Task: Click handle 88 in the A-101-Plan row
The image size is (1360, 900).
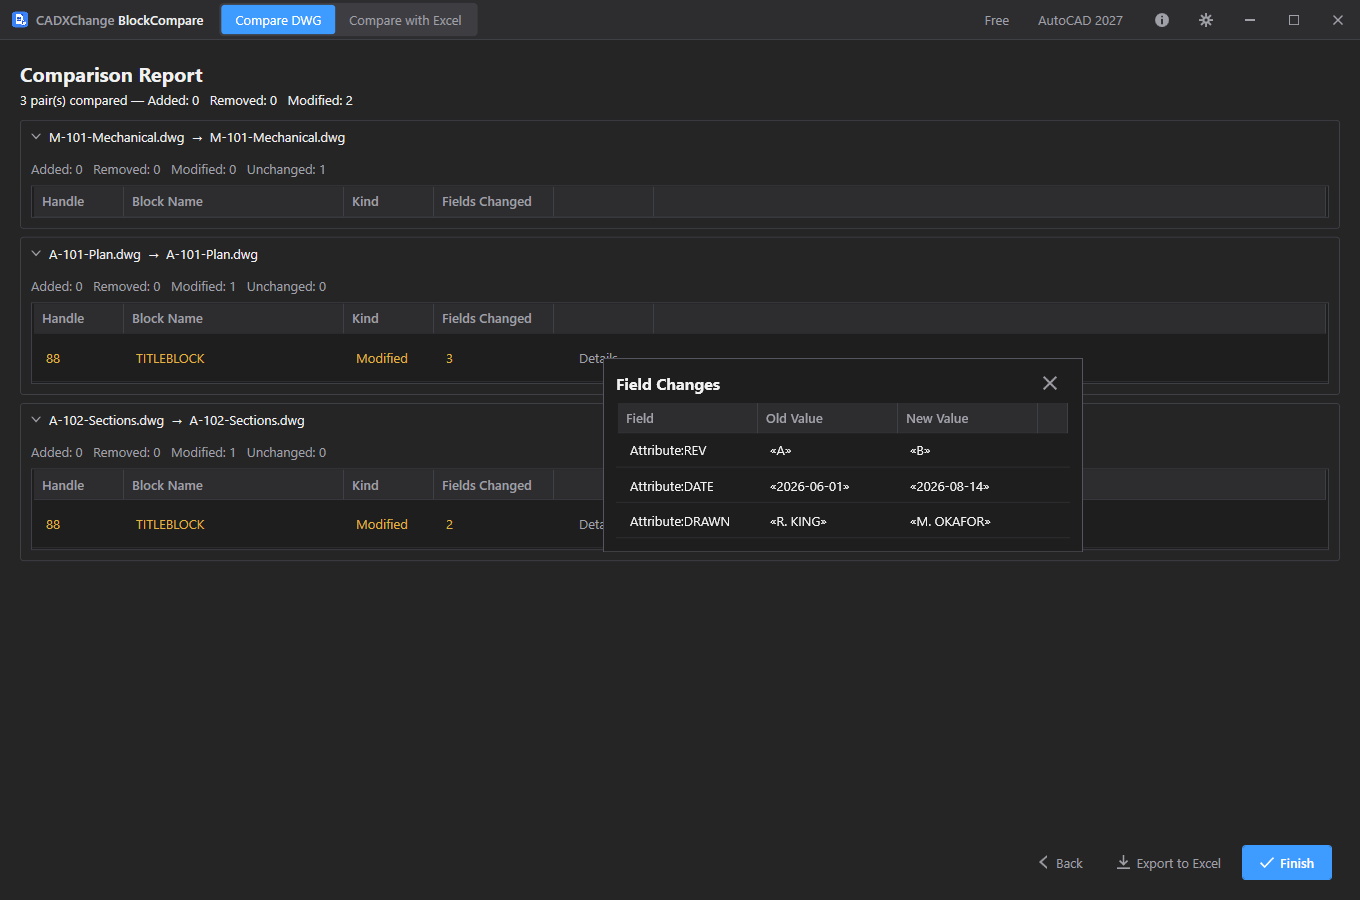Action: click(x=53, y=358)
